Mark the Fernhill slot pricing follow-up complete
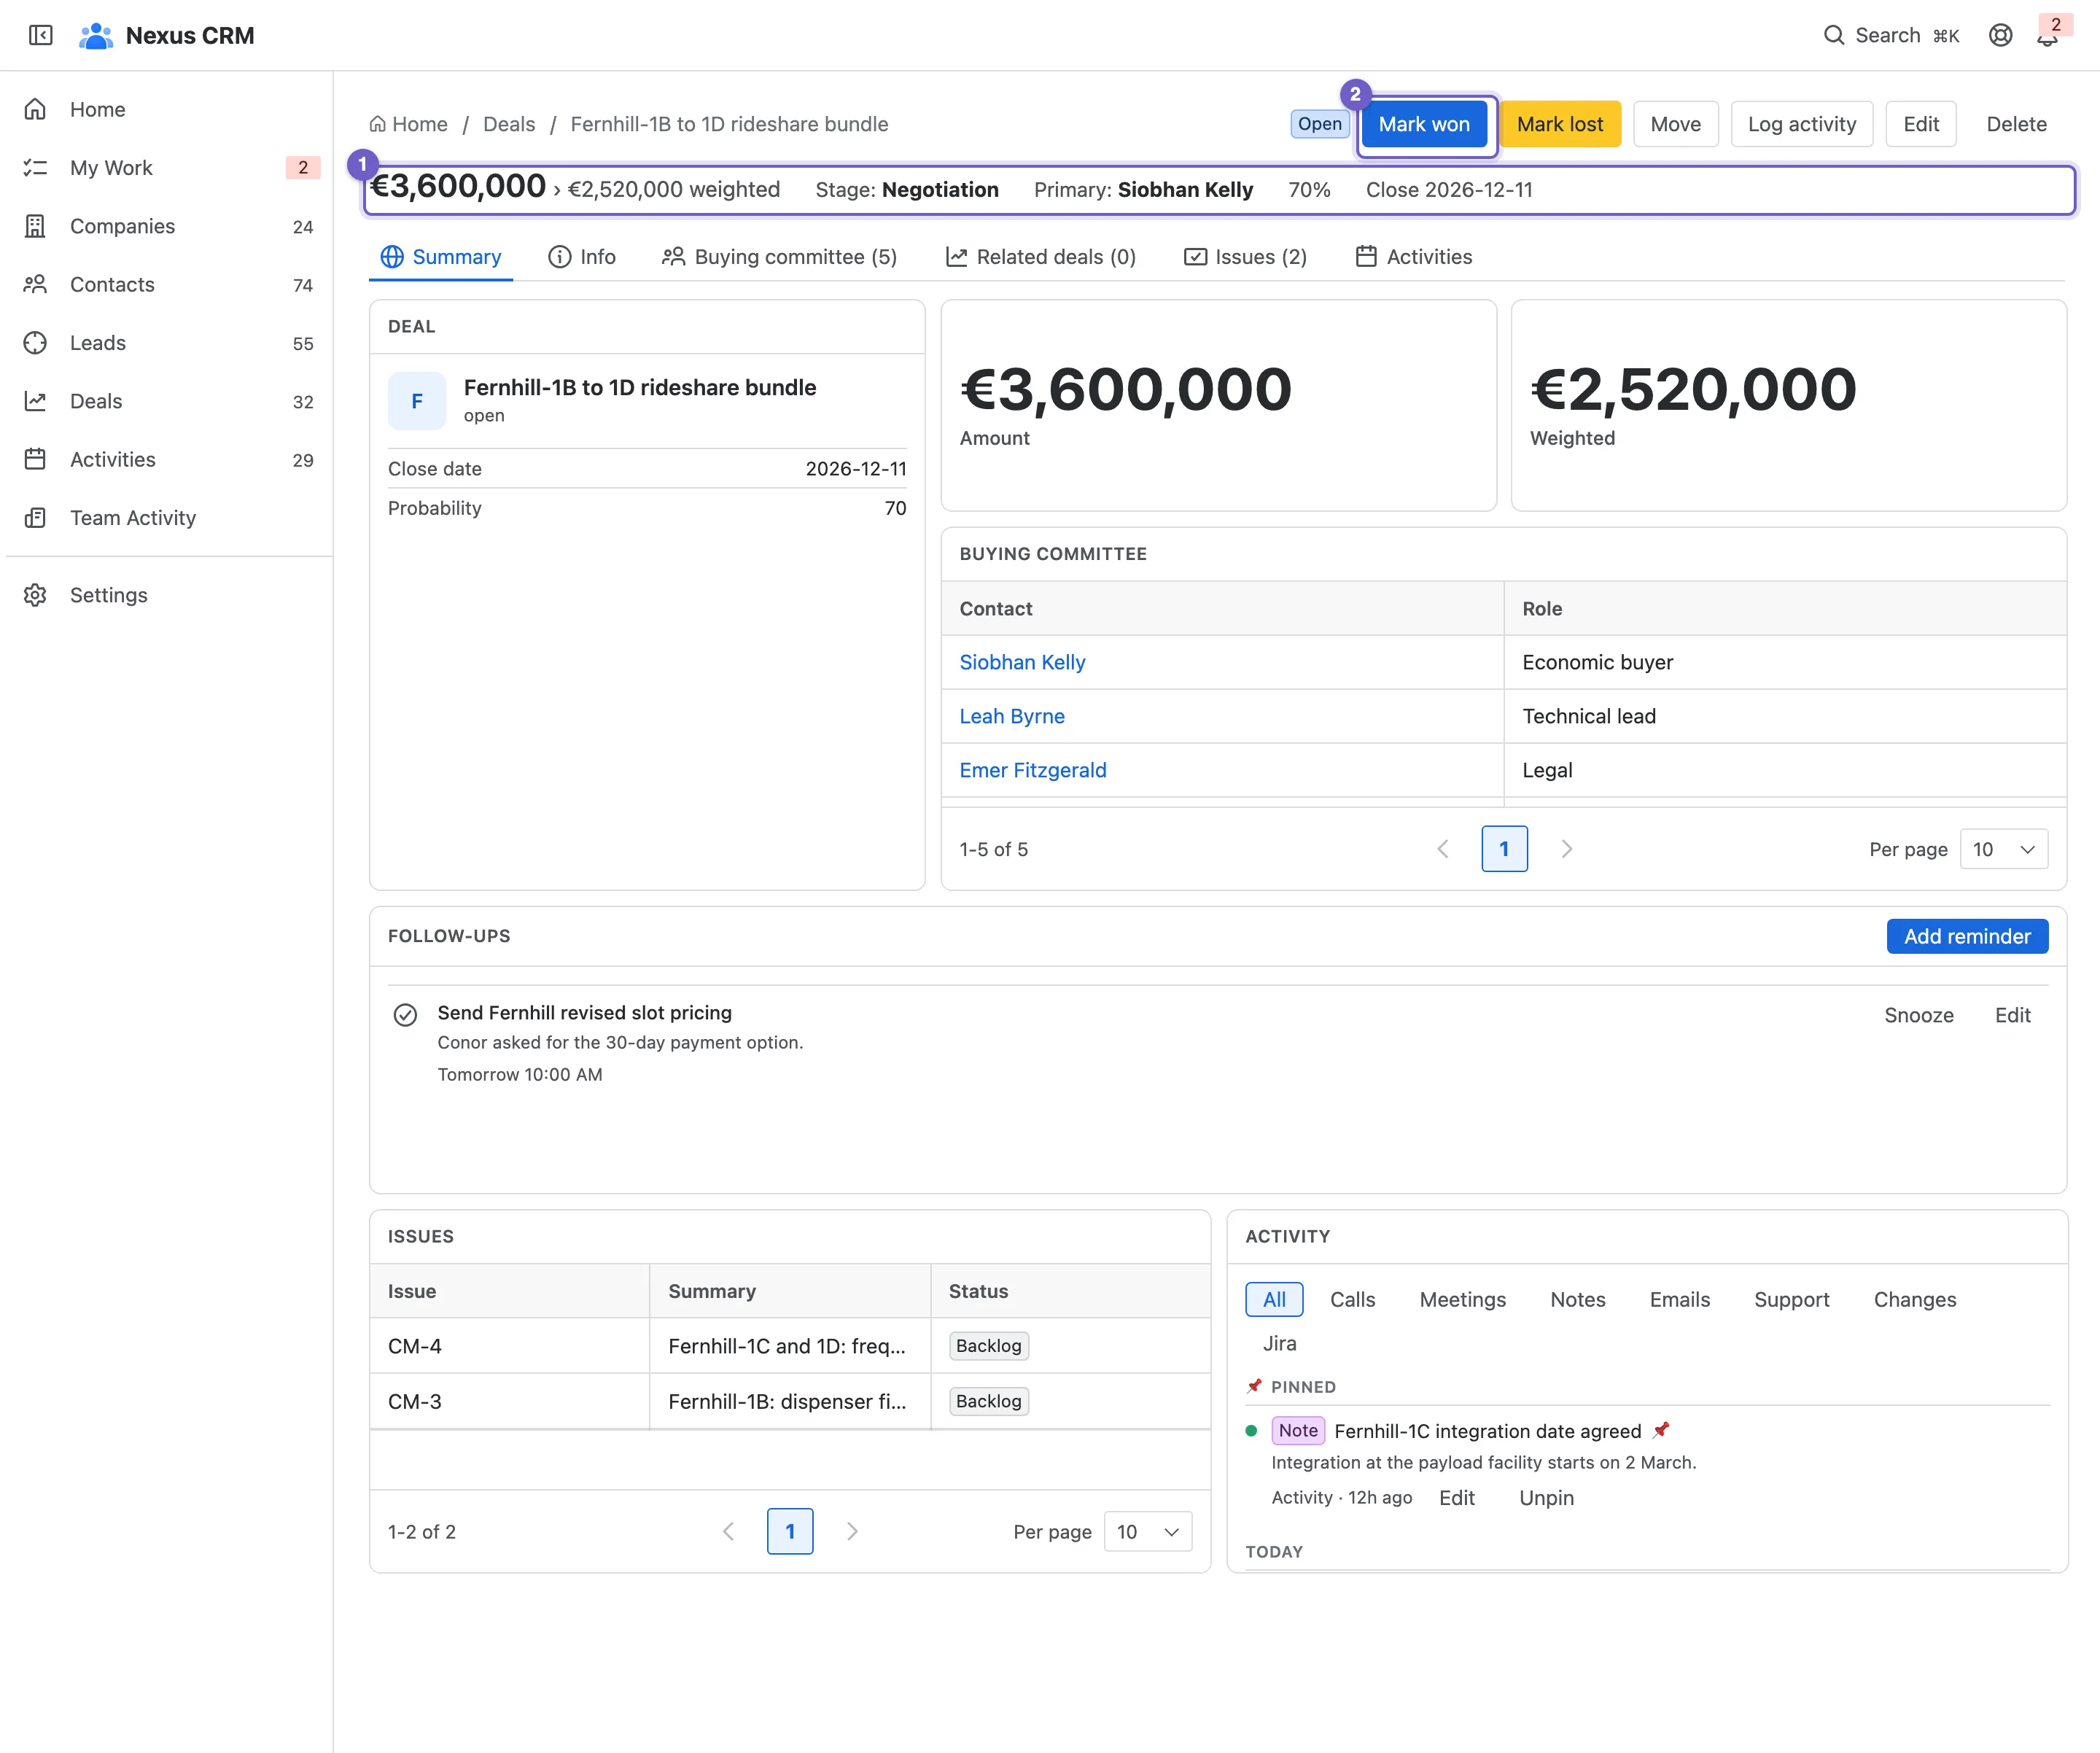2100x1753 pixels. pyautogui.click(x=405, y=1015)
